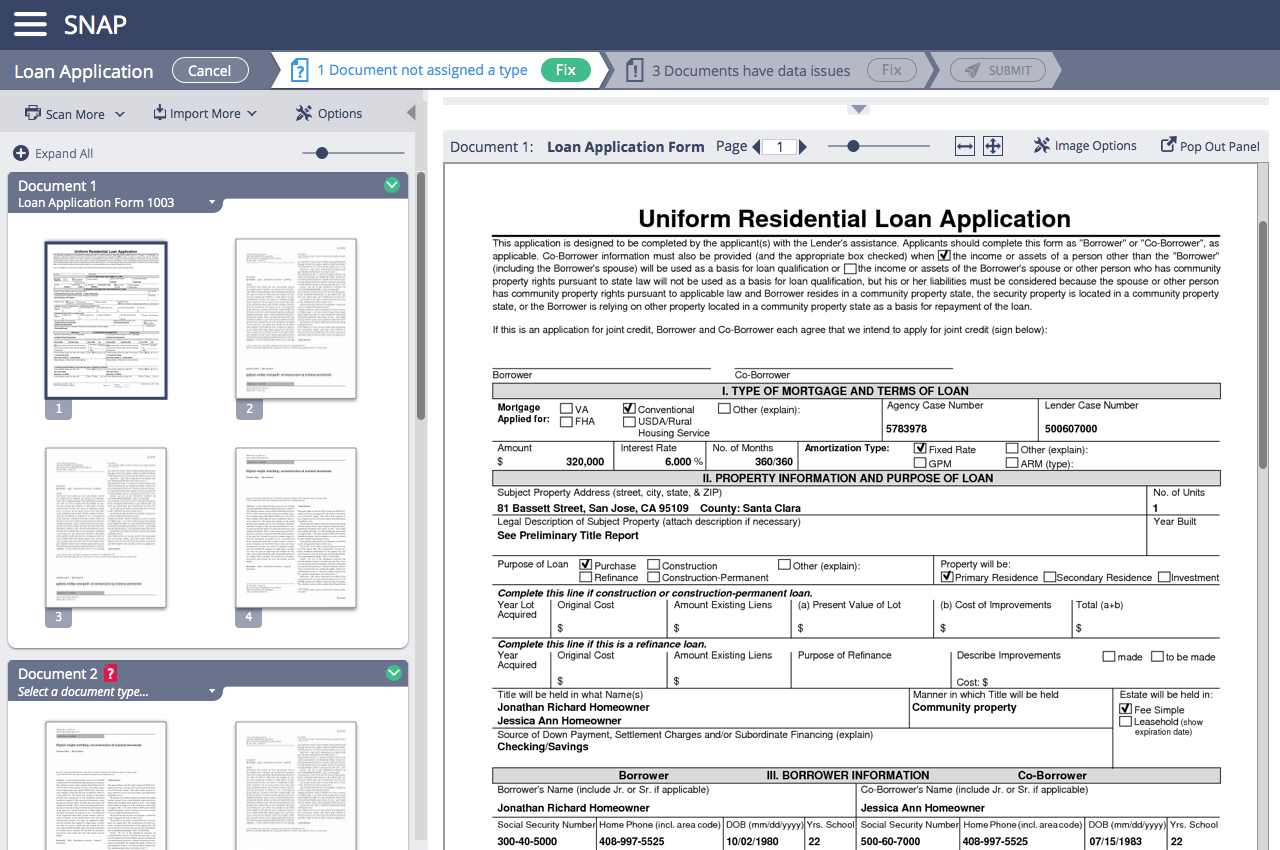
Task: Select page 4 thumbnail of Document 1
Action: point(296,527)
